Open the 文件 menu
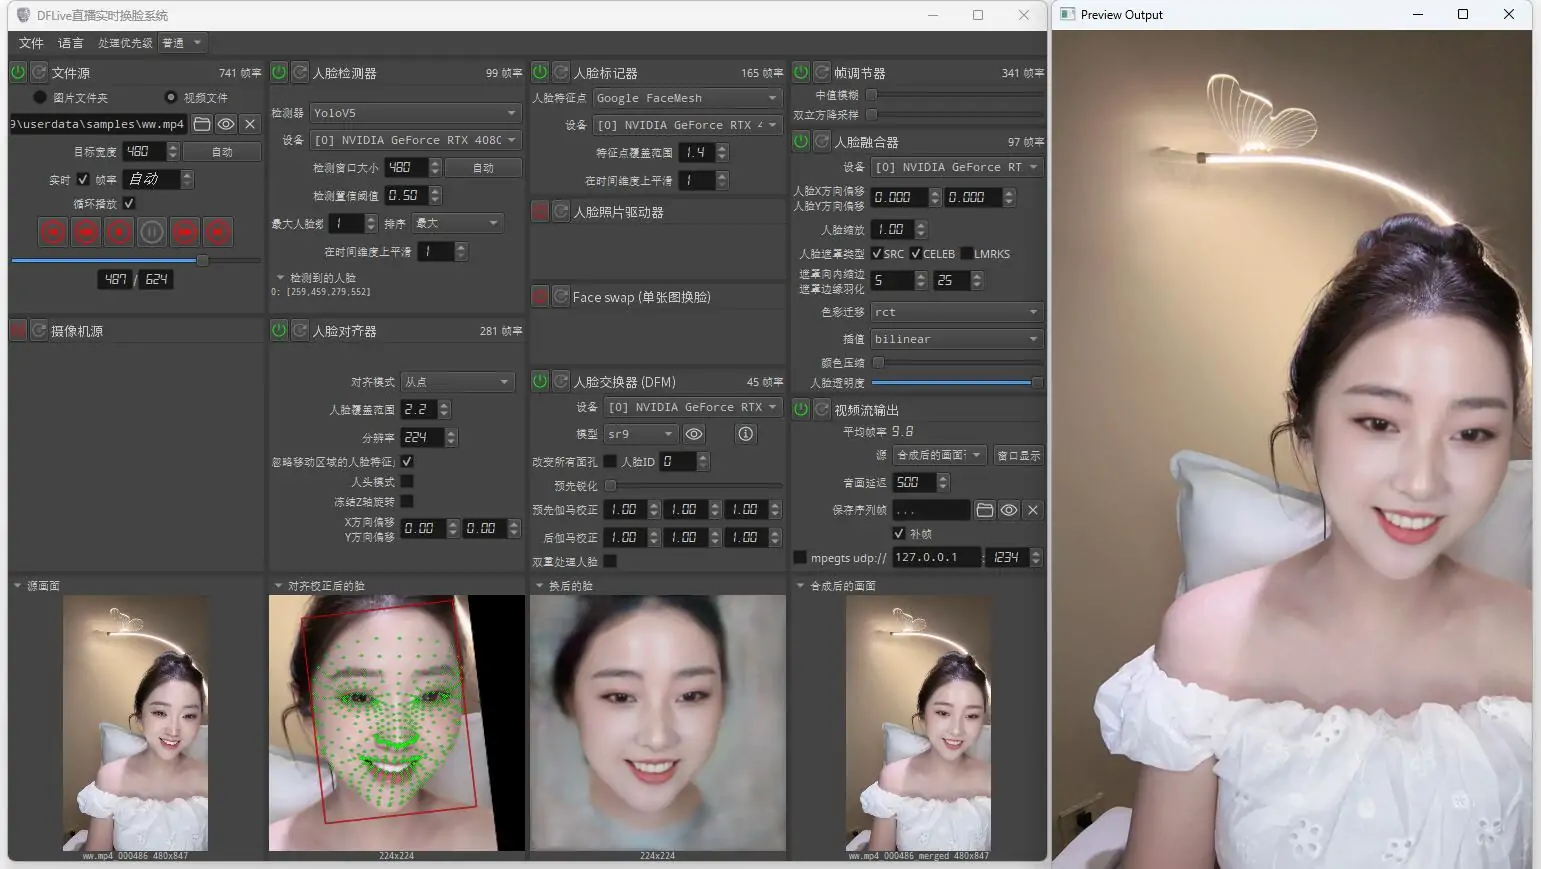1541x869 pixels. coord(31,43)
